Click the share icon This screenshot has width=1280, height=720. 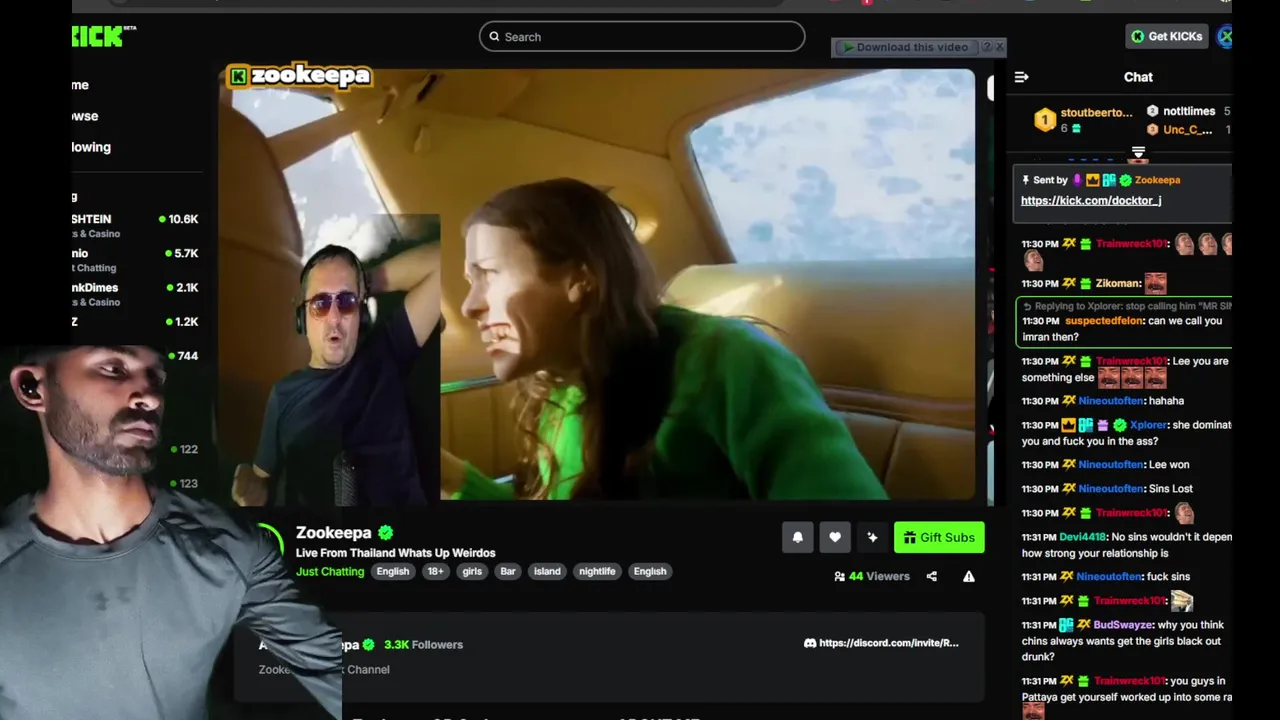(932, 577)
